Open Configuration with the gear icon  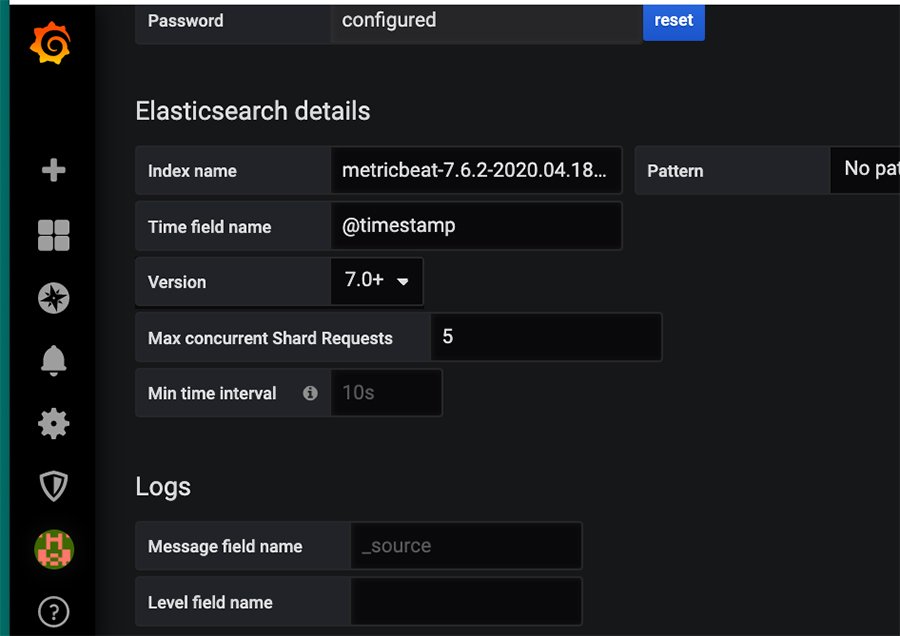52,423
